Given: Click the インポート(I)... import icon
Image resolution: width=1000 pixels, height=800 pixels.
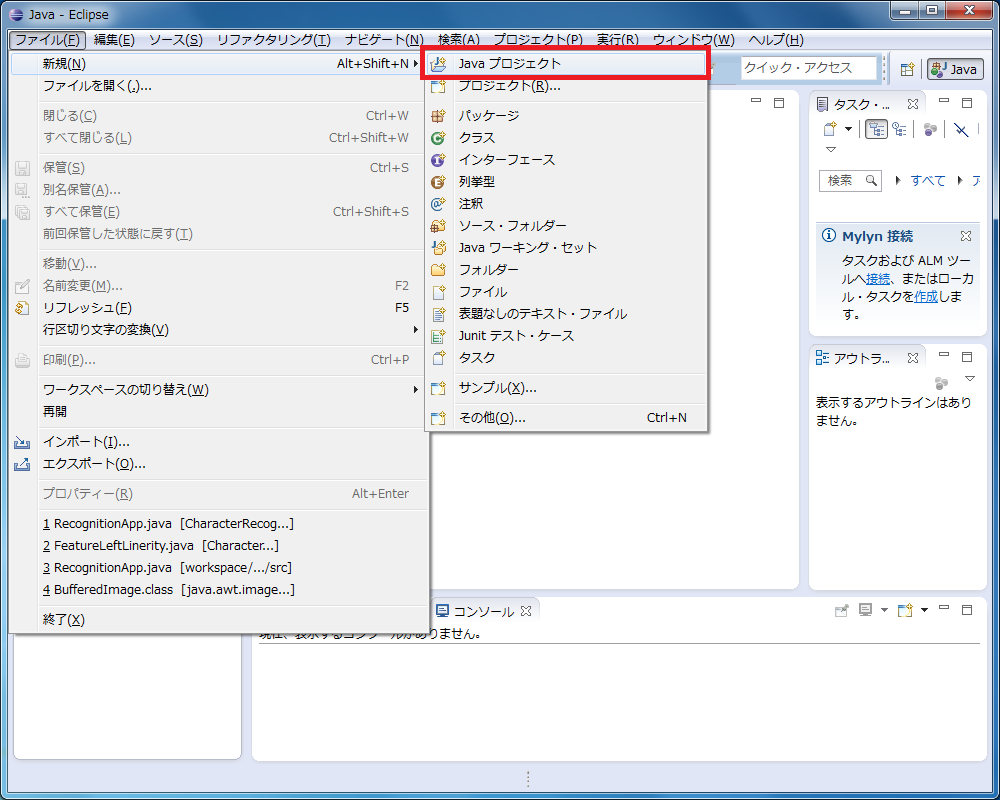Looking at the screenshot, I should coord(22,442).
